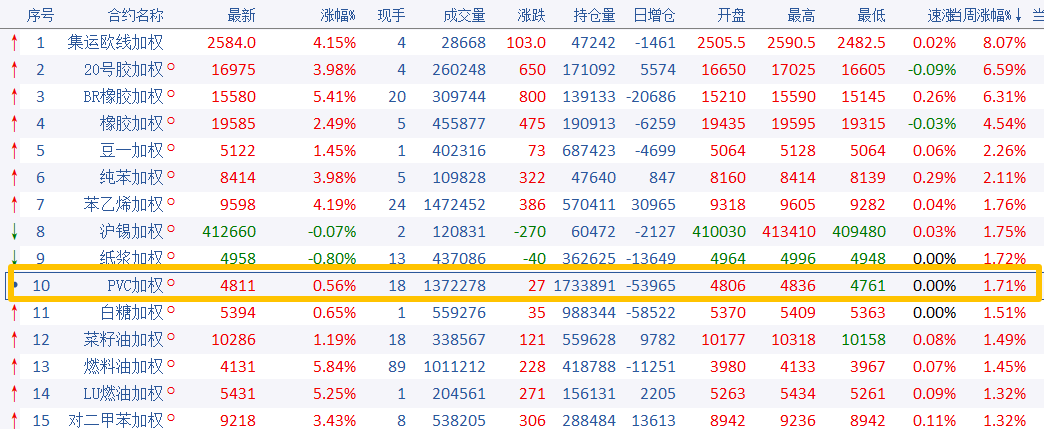The height and width of the screenshot is (429, 1044).
Task: Click the 开盘 column header
Action: click(731, 16)
